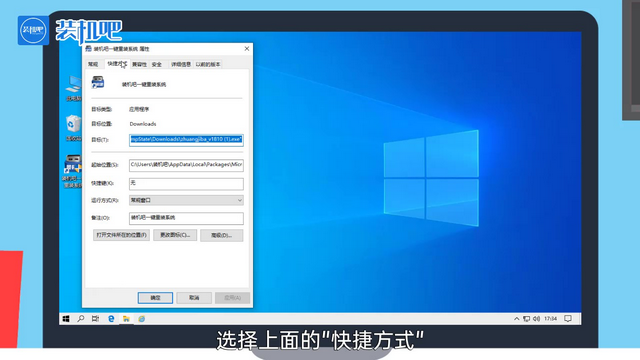
Task: Click the 起始位置 path field
Action: coord(186,164)
